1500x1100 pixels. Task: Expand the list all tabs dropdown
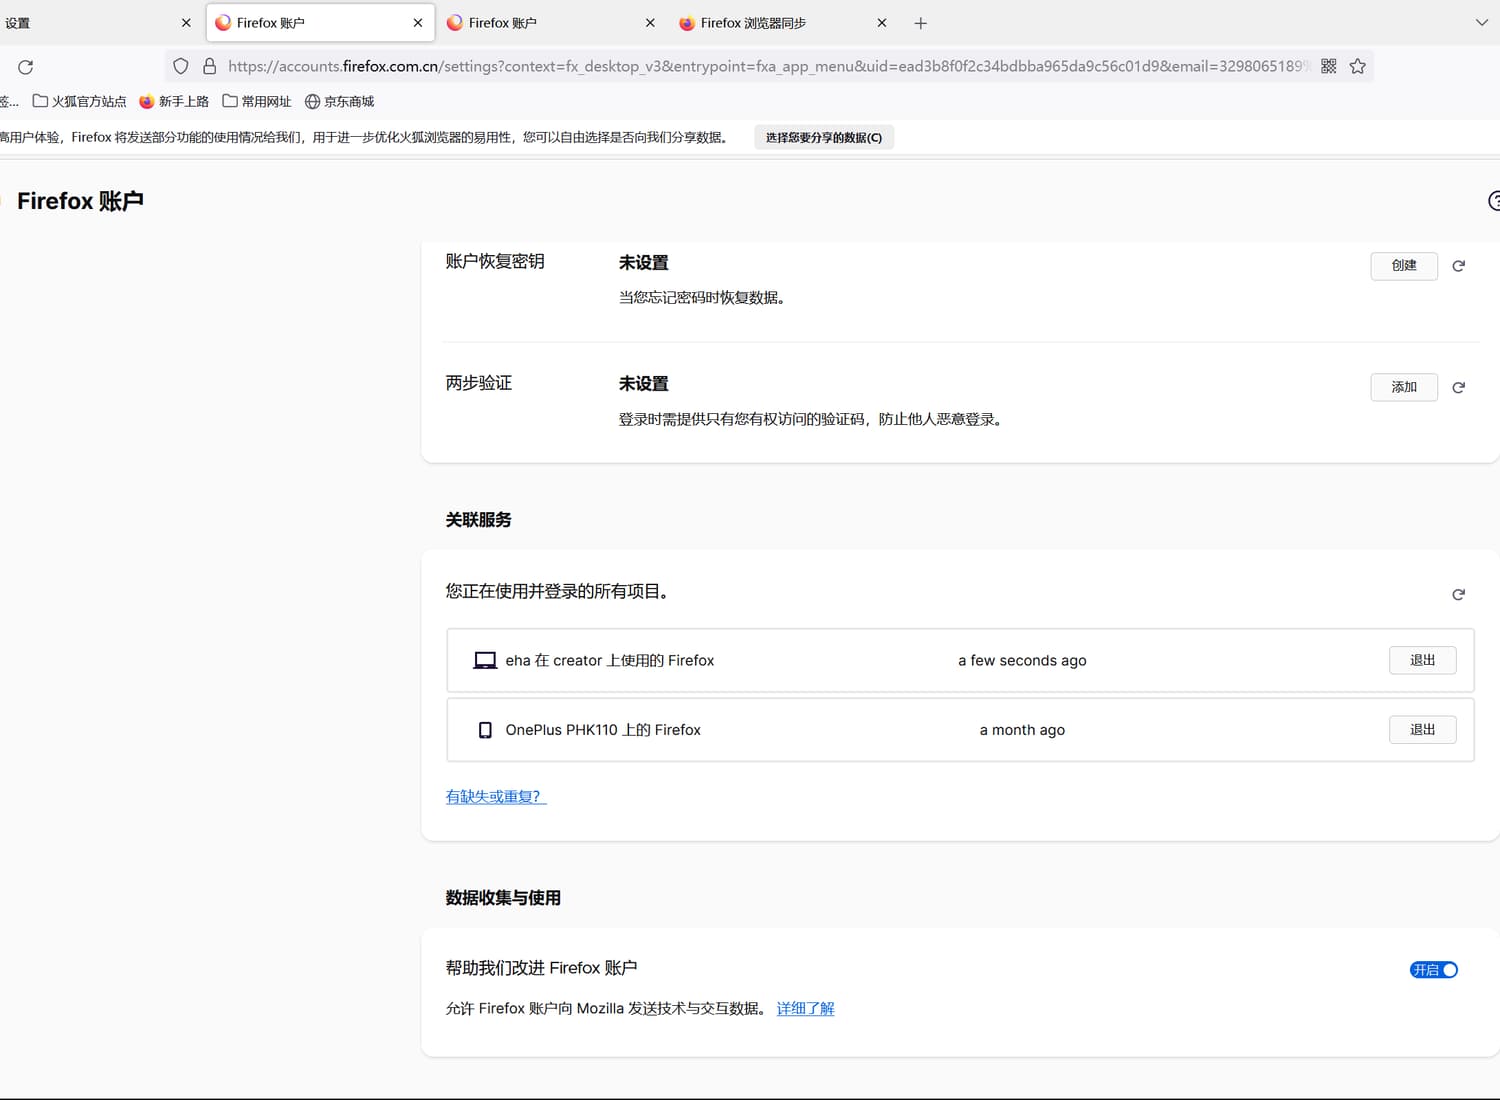coord(1481,23)
